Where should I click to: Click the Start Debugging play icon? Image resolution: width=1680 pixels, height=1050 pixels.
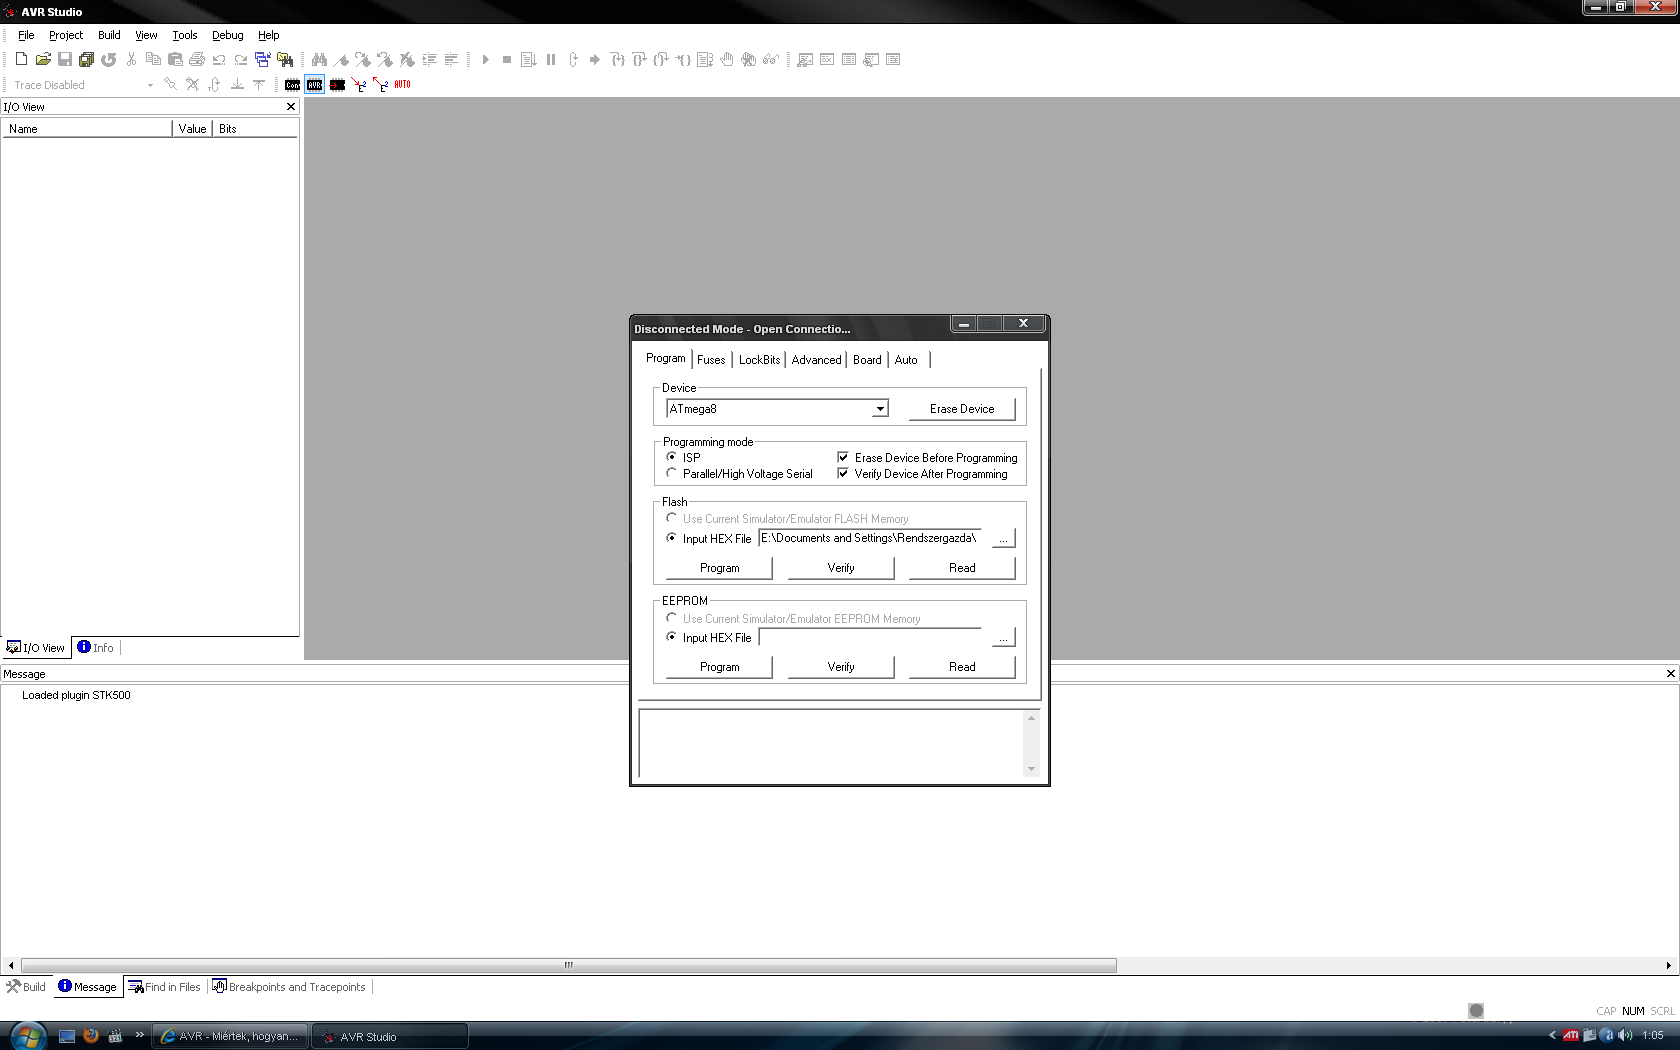pos(485,60)
